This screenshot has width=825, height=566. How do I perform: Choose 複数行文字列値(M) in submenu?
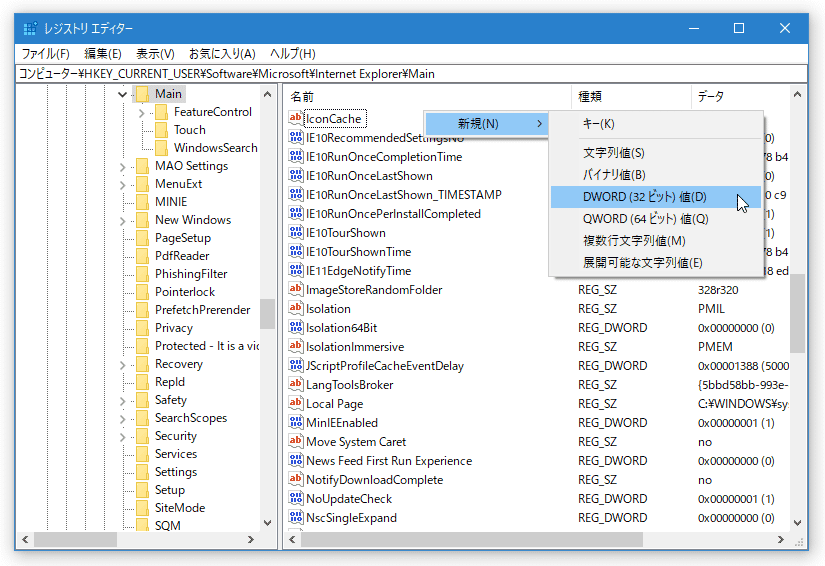[656, 241]
